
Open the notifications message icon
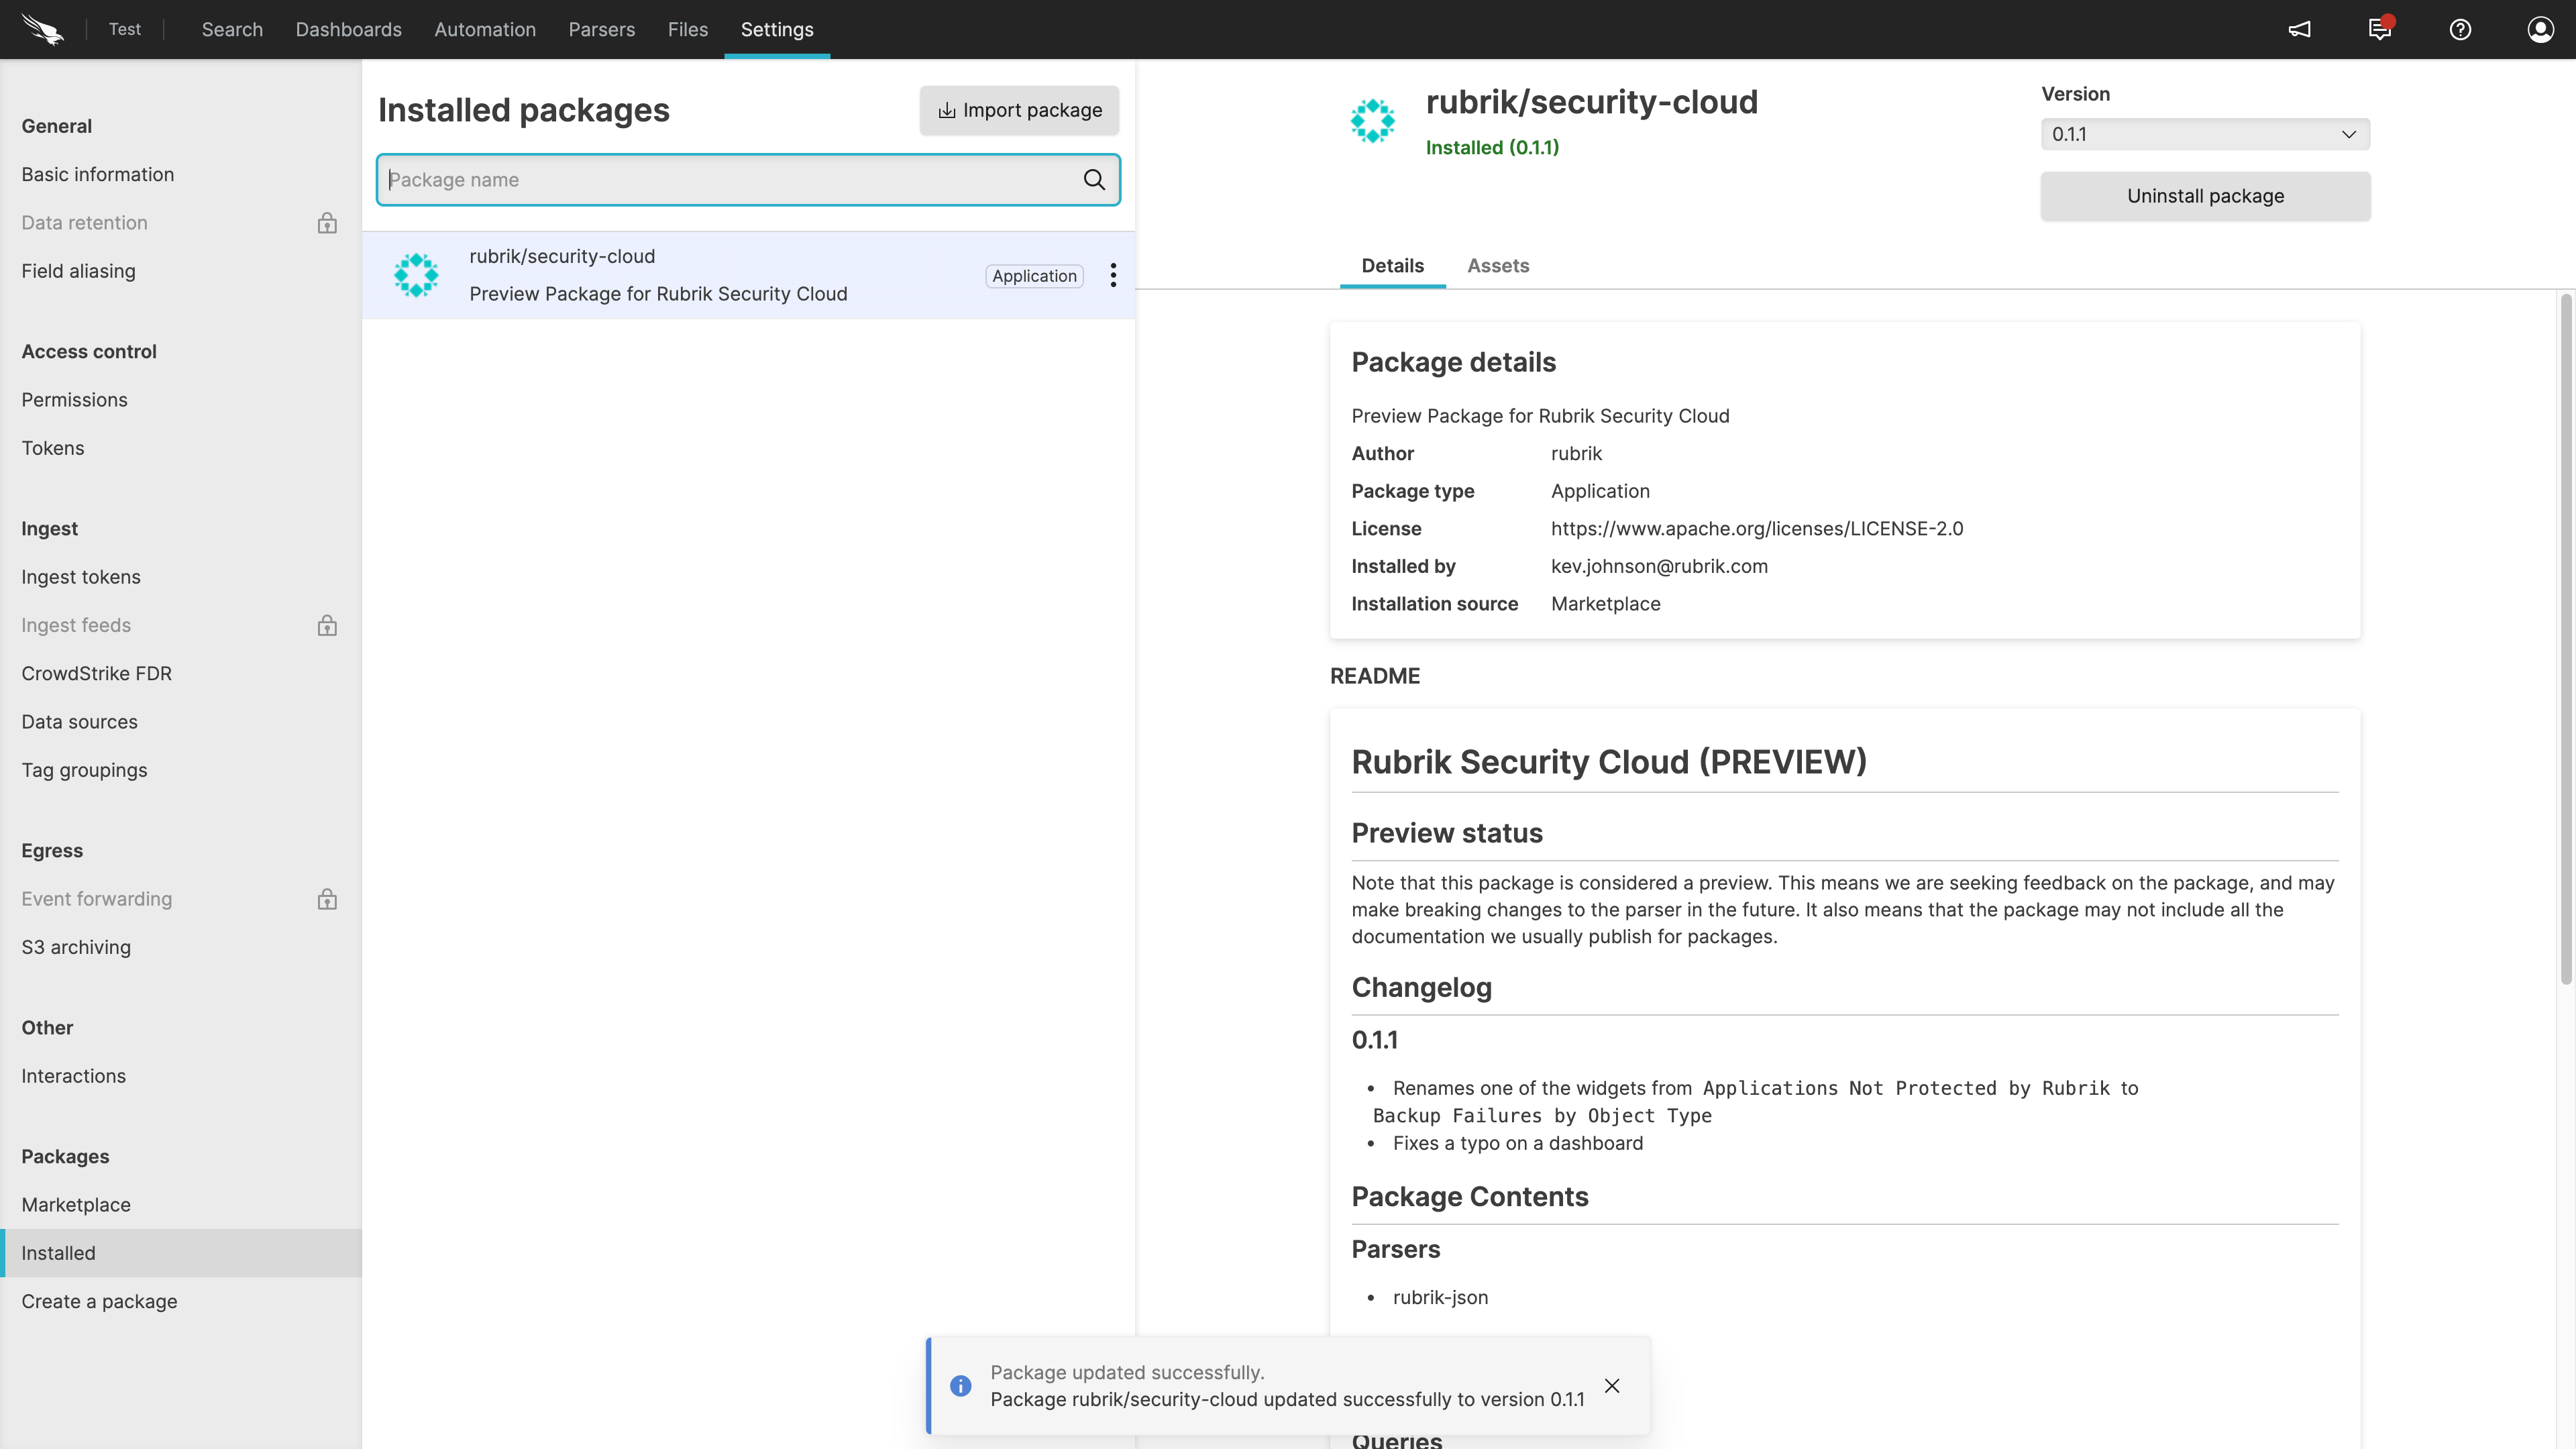point(2379,29)
